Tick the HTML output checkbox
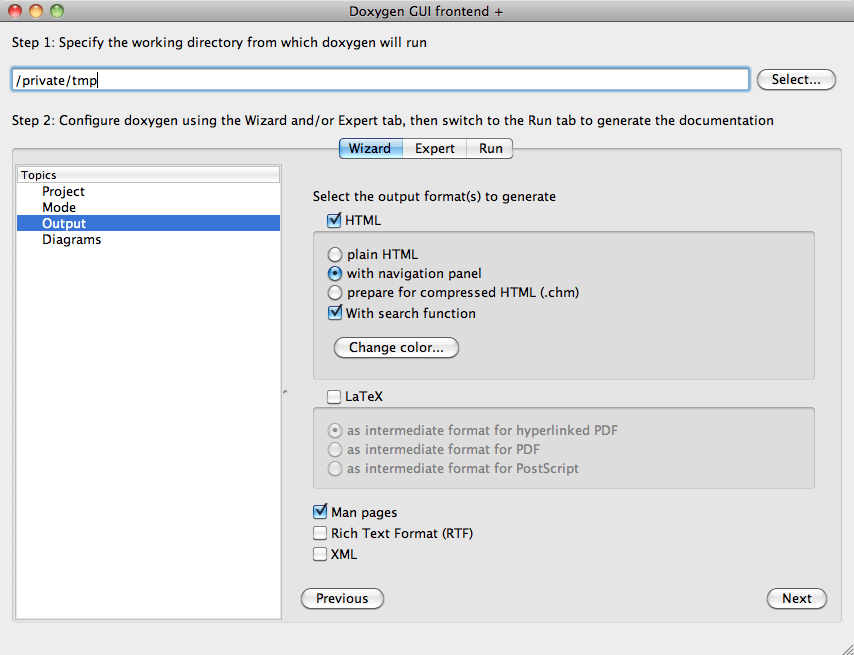The height and width of the screenshot is (655, 854). pyautogui.click(x=334, y=221)
